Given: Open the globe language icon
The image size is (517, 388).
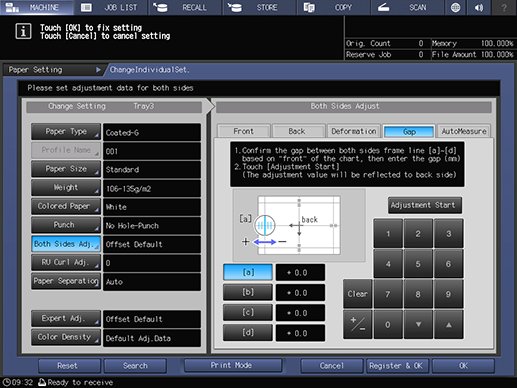Looking at the screenshot, I should [455, 7].
